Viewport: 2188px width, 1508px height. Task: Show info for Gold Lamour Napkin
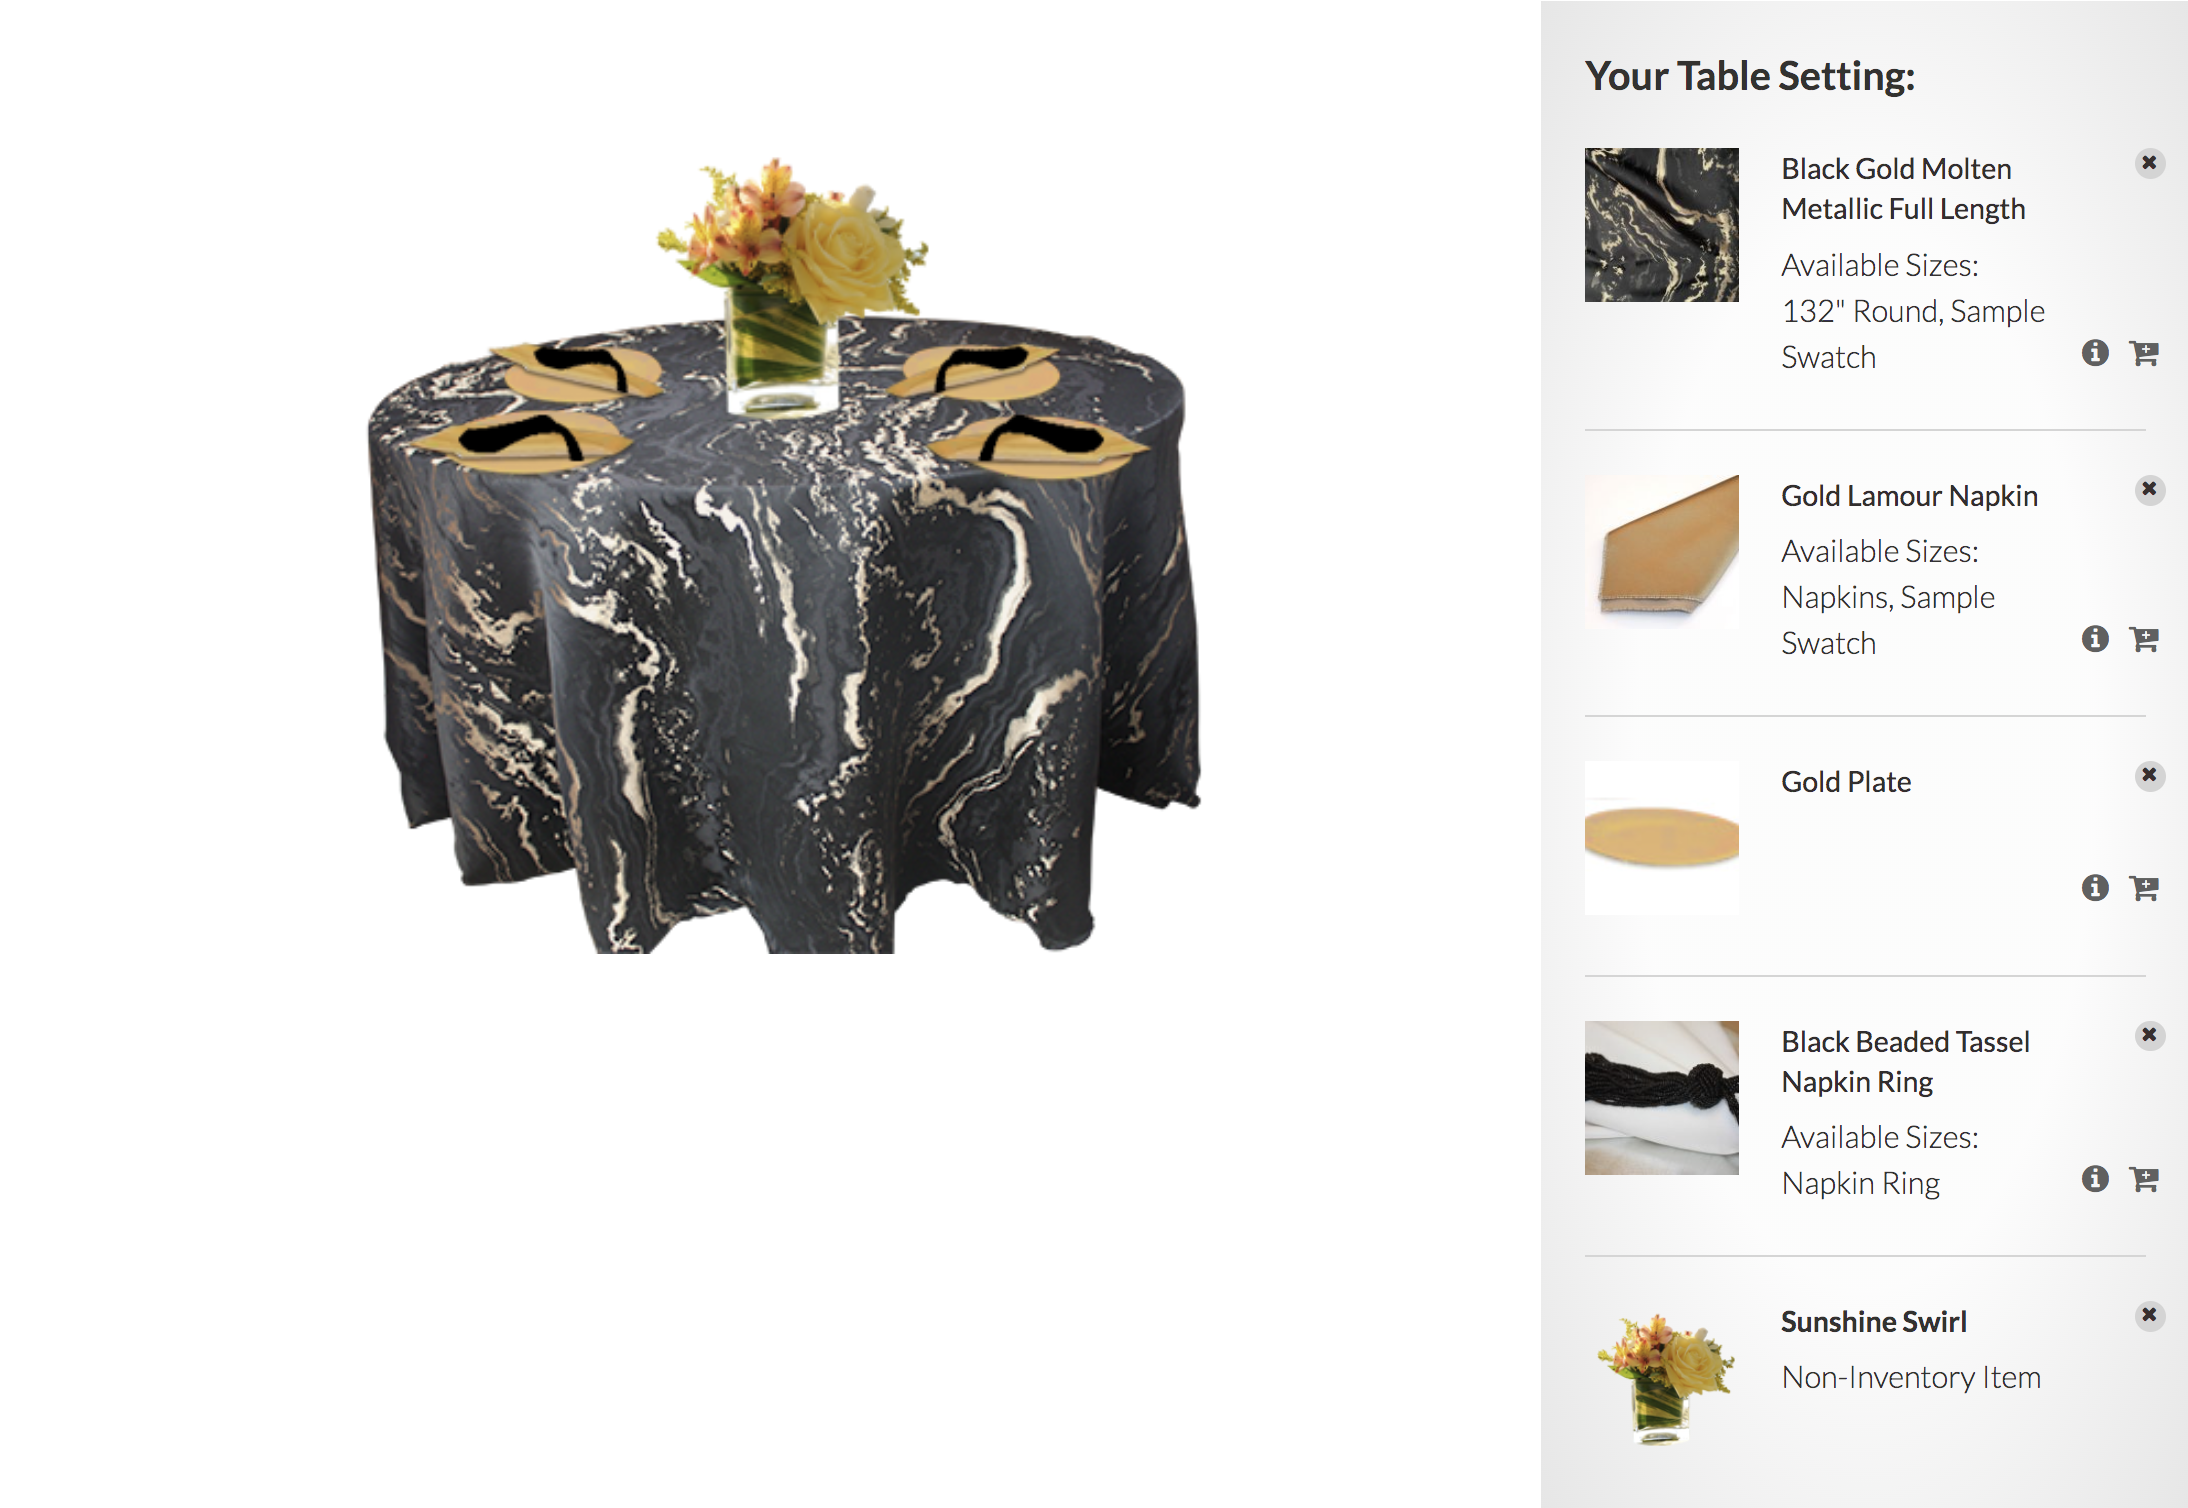[2095, 639]
